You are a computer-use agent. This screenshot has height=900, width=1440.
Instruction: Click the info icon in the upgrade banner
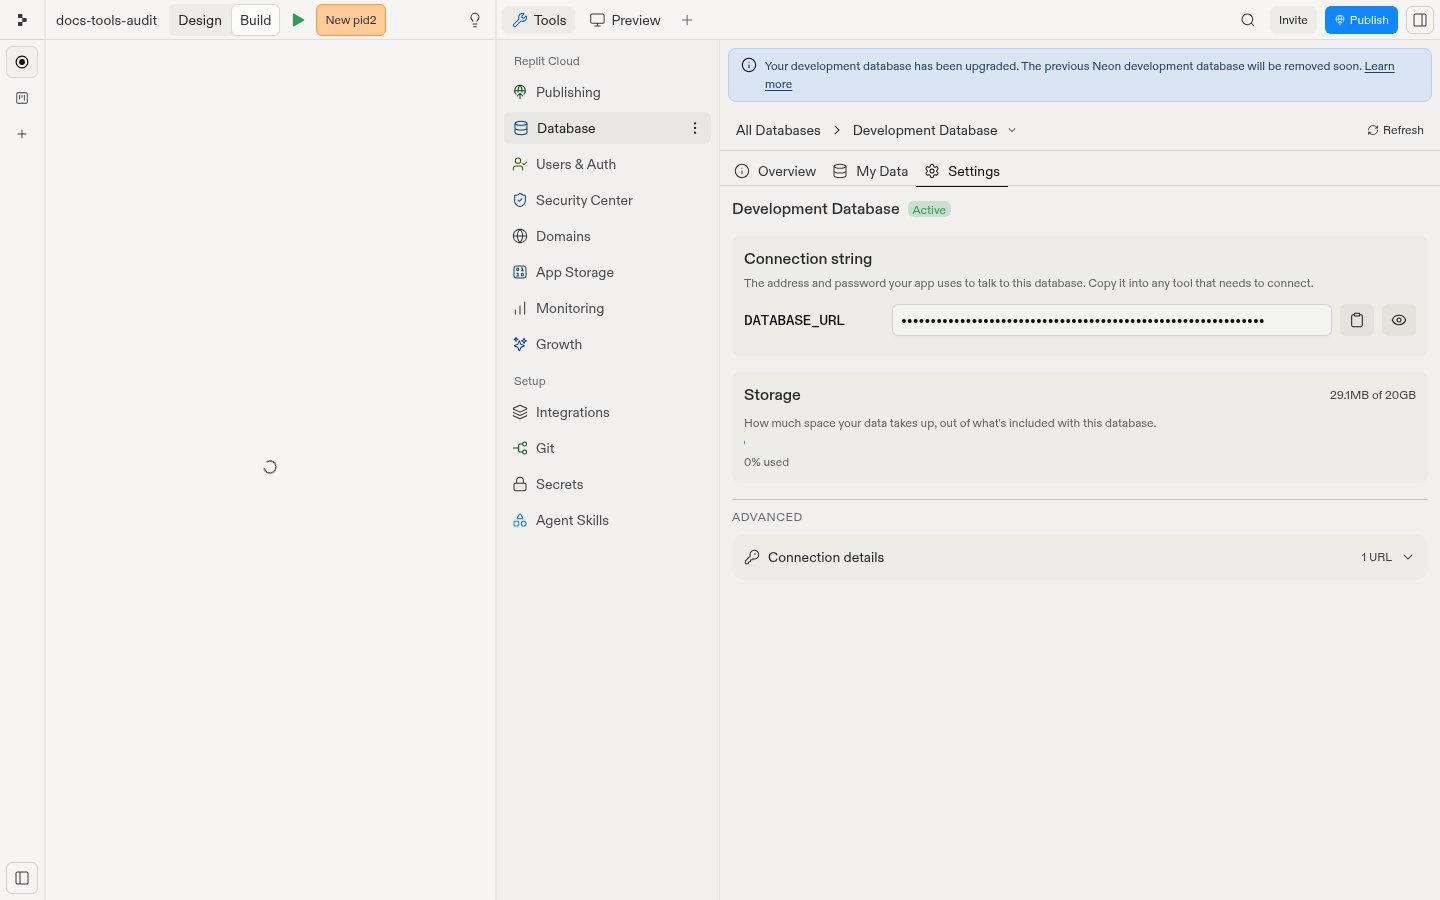(748, 66)
